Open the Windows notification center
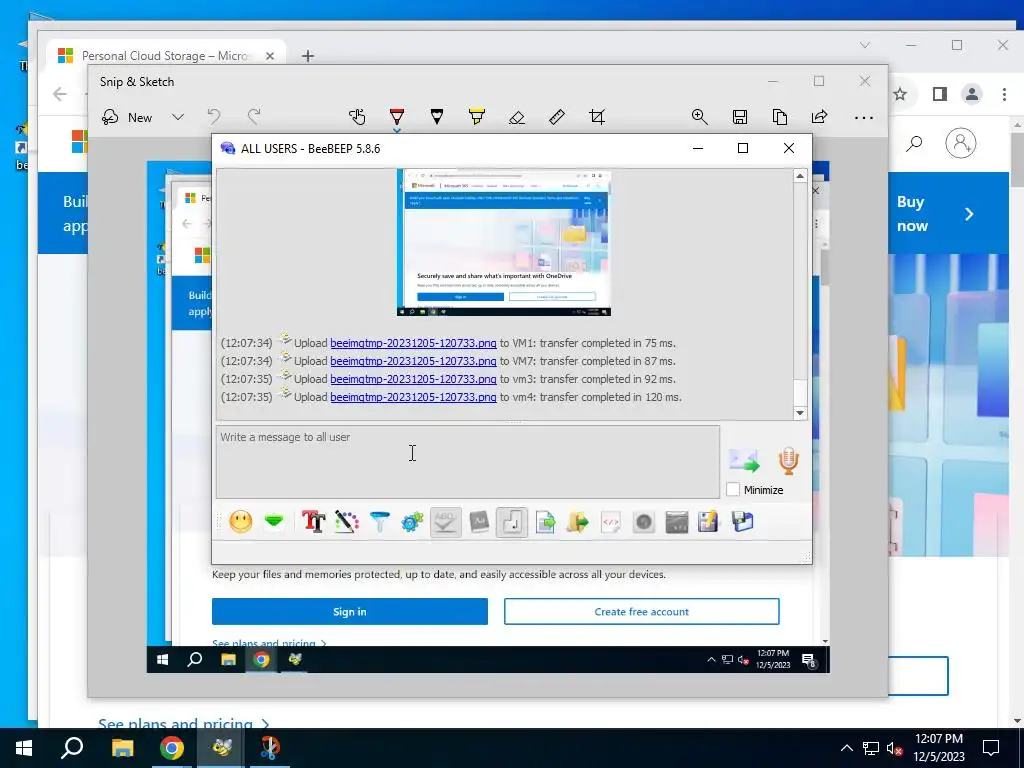Image resolution: width=1024 pixels, height=768 pixels. (991, 748)
